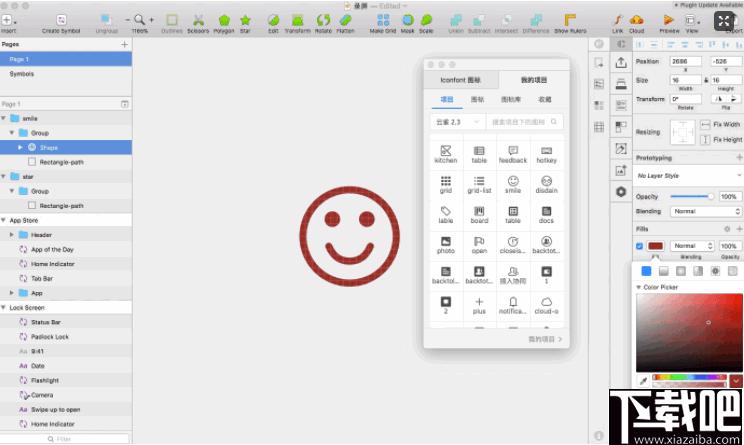Expand the Shape layer
The width and height of the screenshot is (744, 445).
point(20,148)
